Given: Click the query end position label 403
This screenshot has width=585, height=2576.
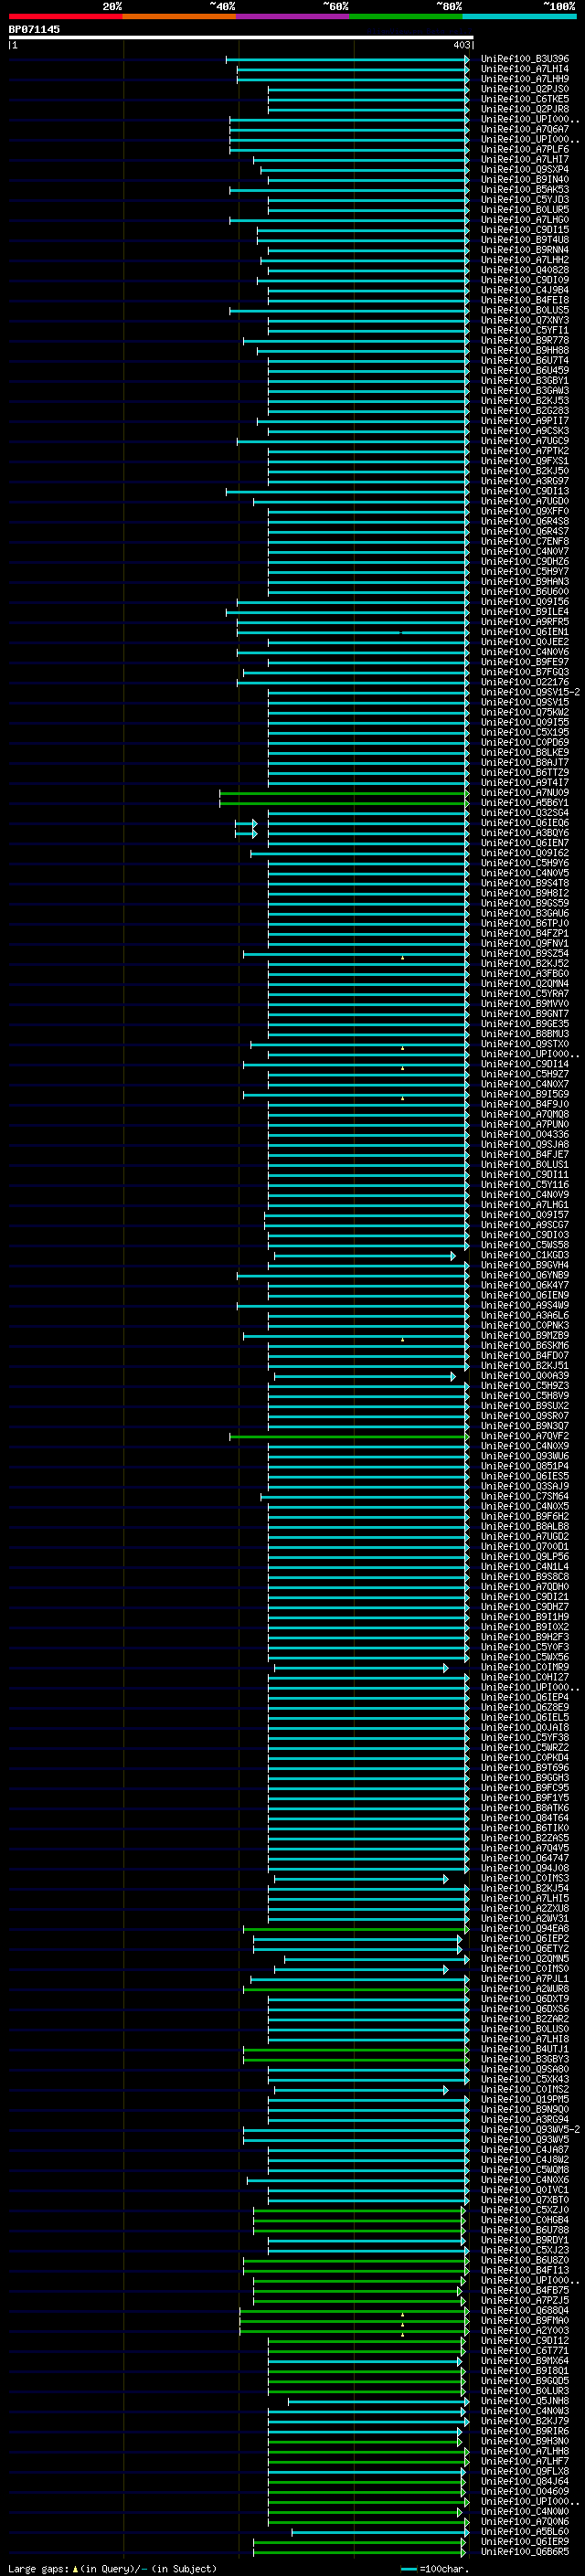Looking at the screenshot, I should (461, 45).
